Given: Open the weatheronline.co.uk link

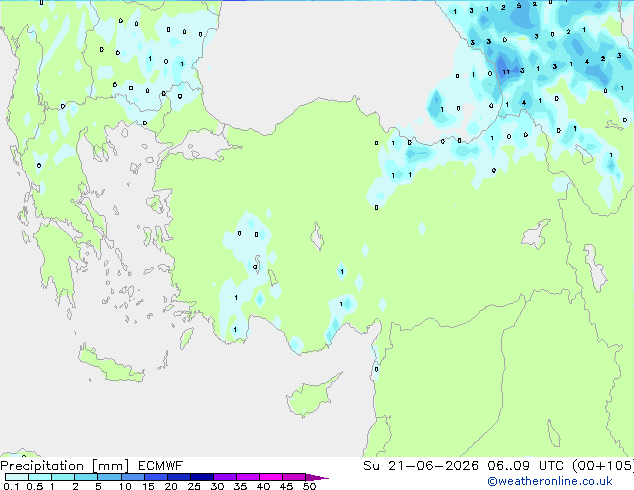Looking at the screenshot, I should tap(549, 481).
